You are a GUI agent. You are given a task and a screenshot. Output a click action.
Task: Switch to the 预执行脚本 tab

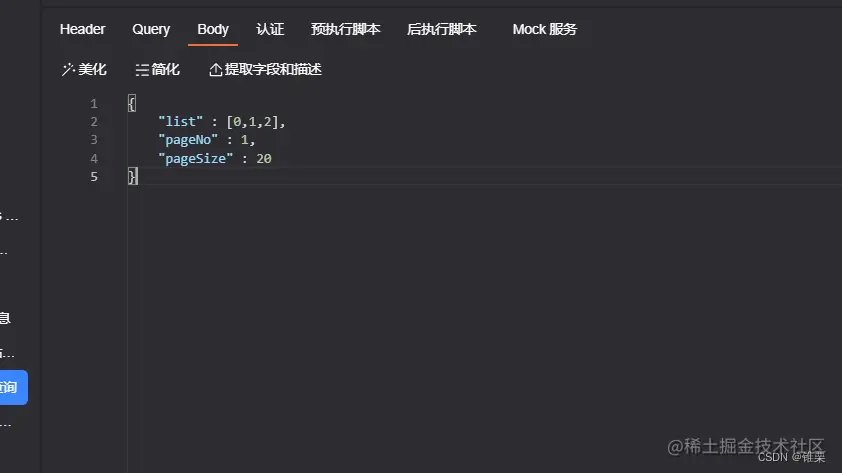345,29
